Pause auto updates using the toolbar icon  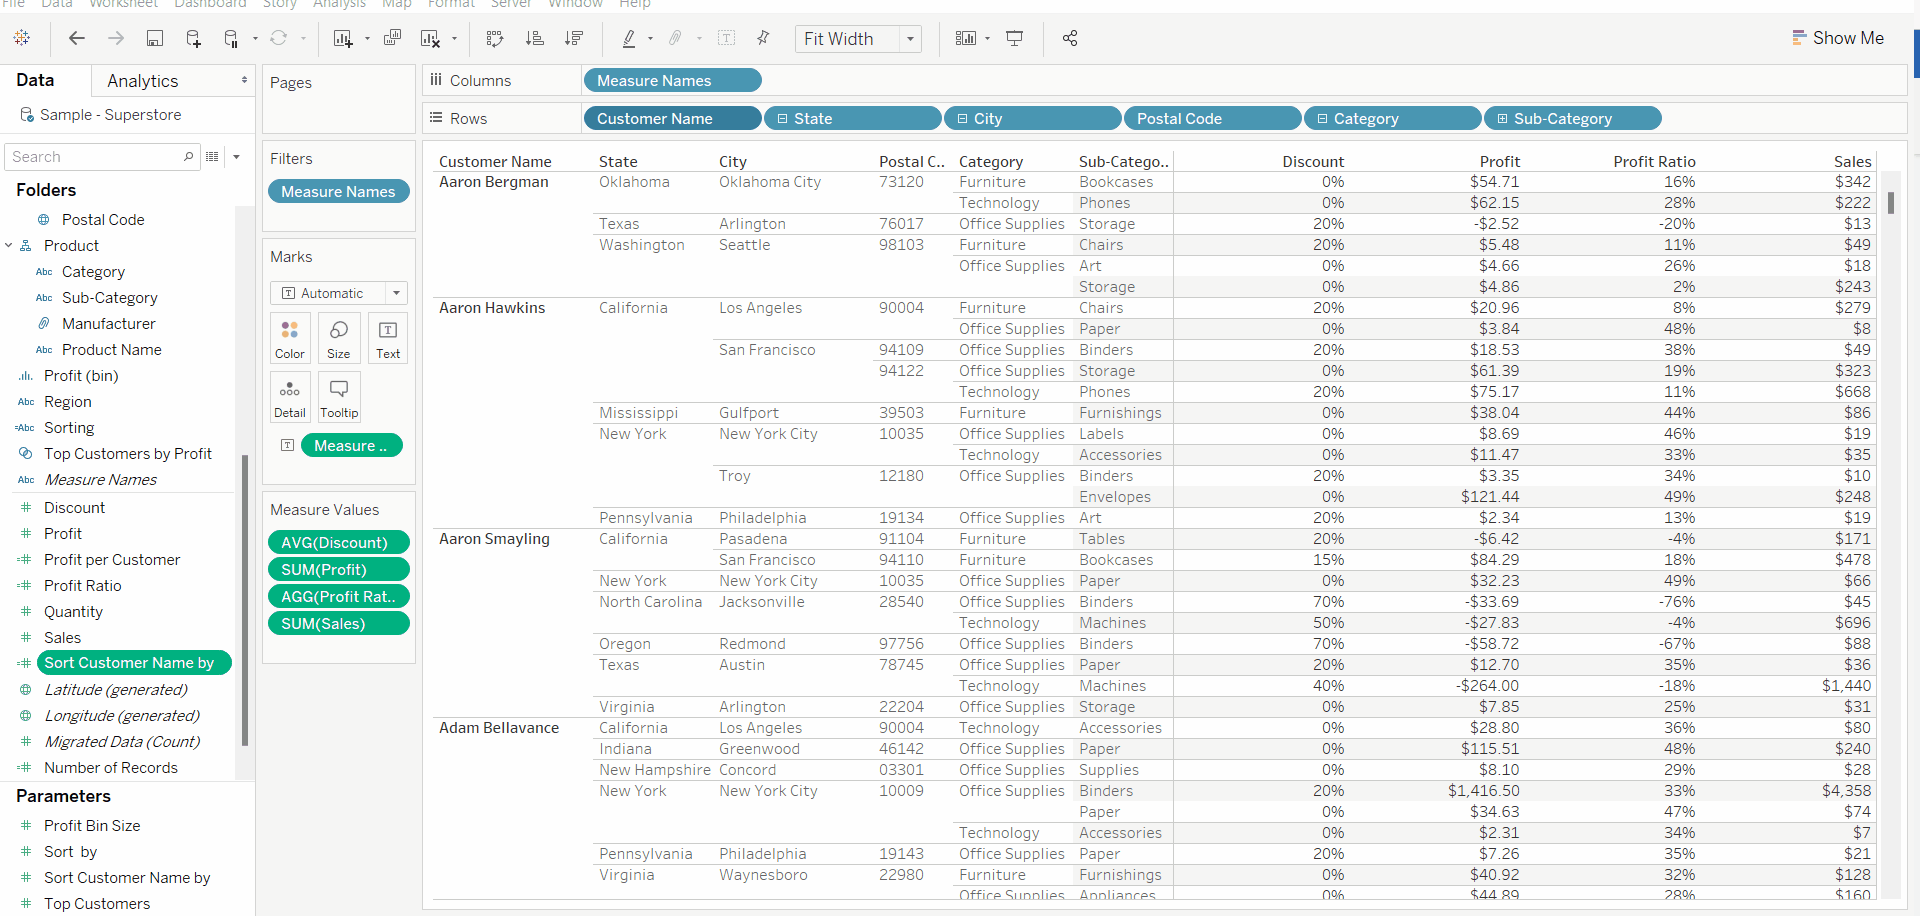tap(231, 38)
